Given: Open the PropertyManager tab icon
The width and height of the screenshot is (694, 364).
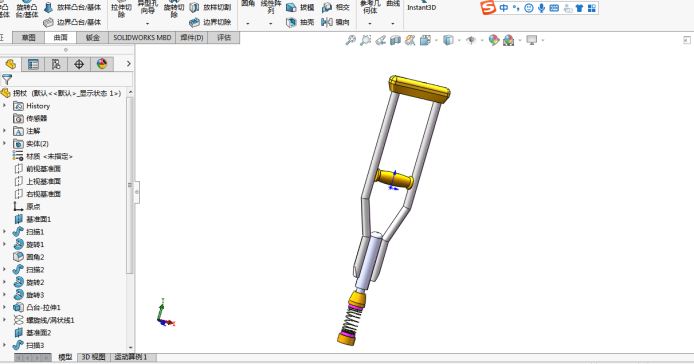Looking at the screenshot, I should point(33,64).
